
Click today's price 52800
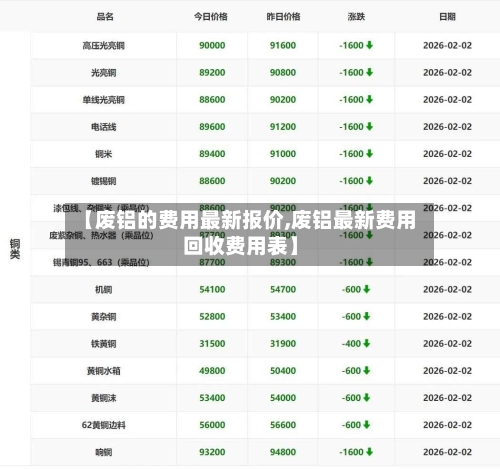pyautogui.click(x=212, y=316)
